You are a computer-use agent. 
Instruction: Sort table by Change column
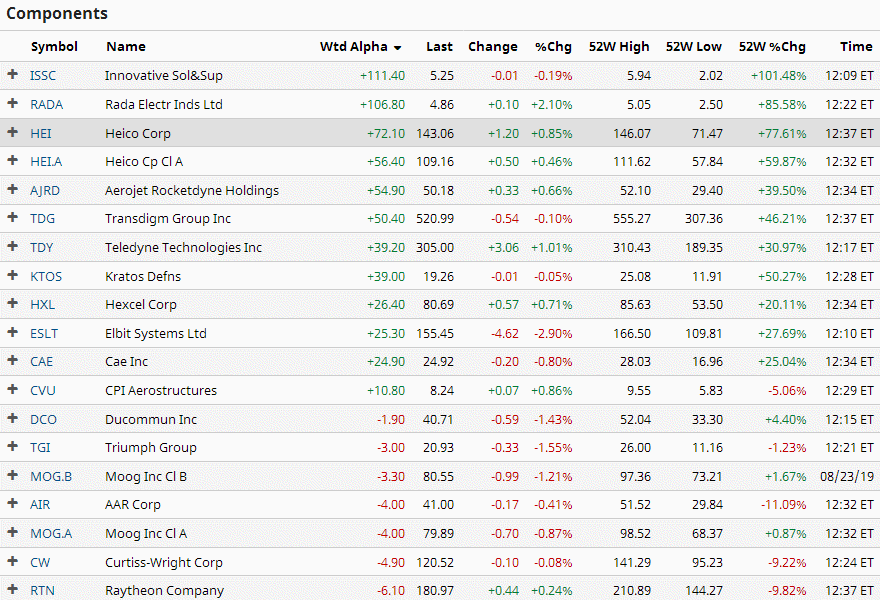pos(493,47)
